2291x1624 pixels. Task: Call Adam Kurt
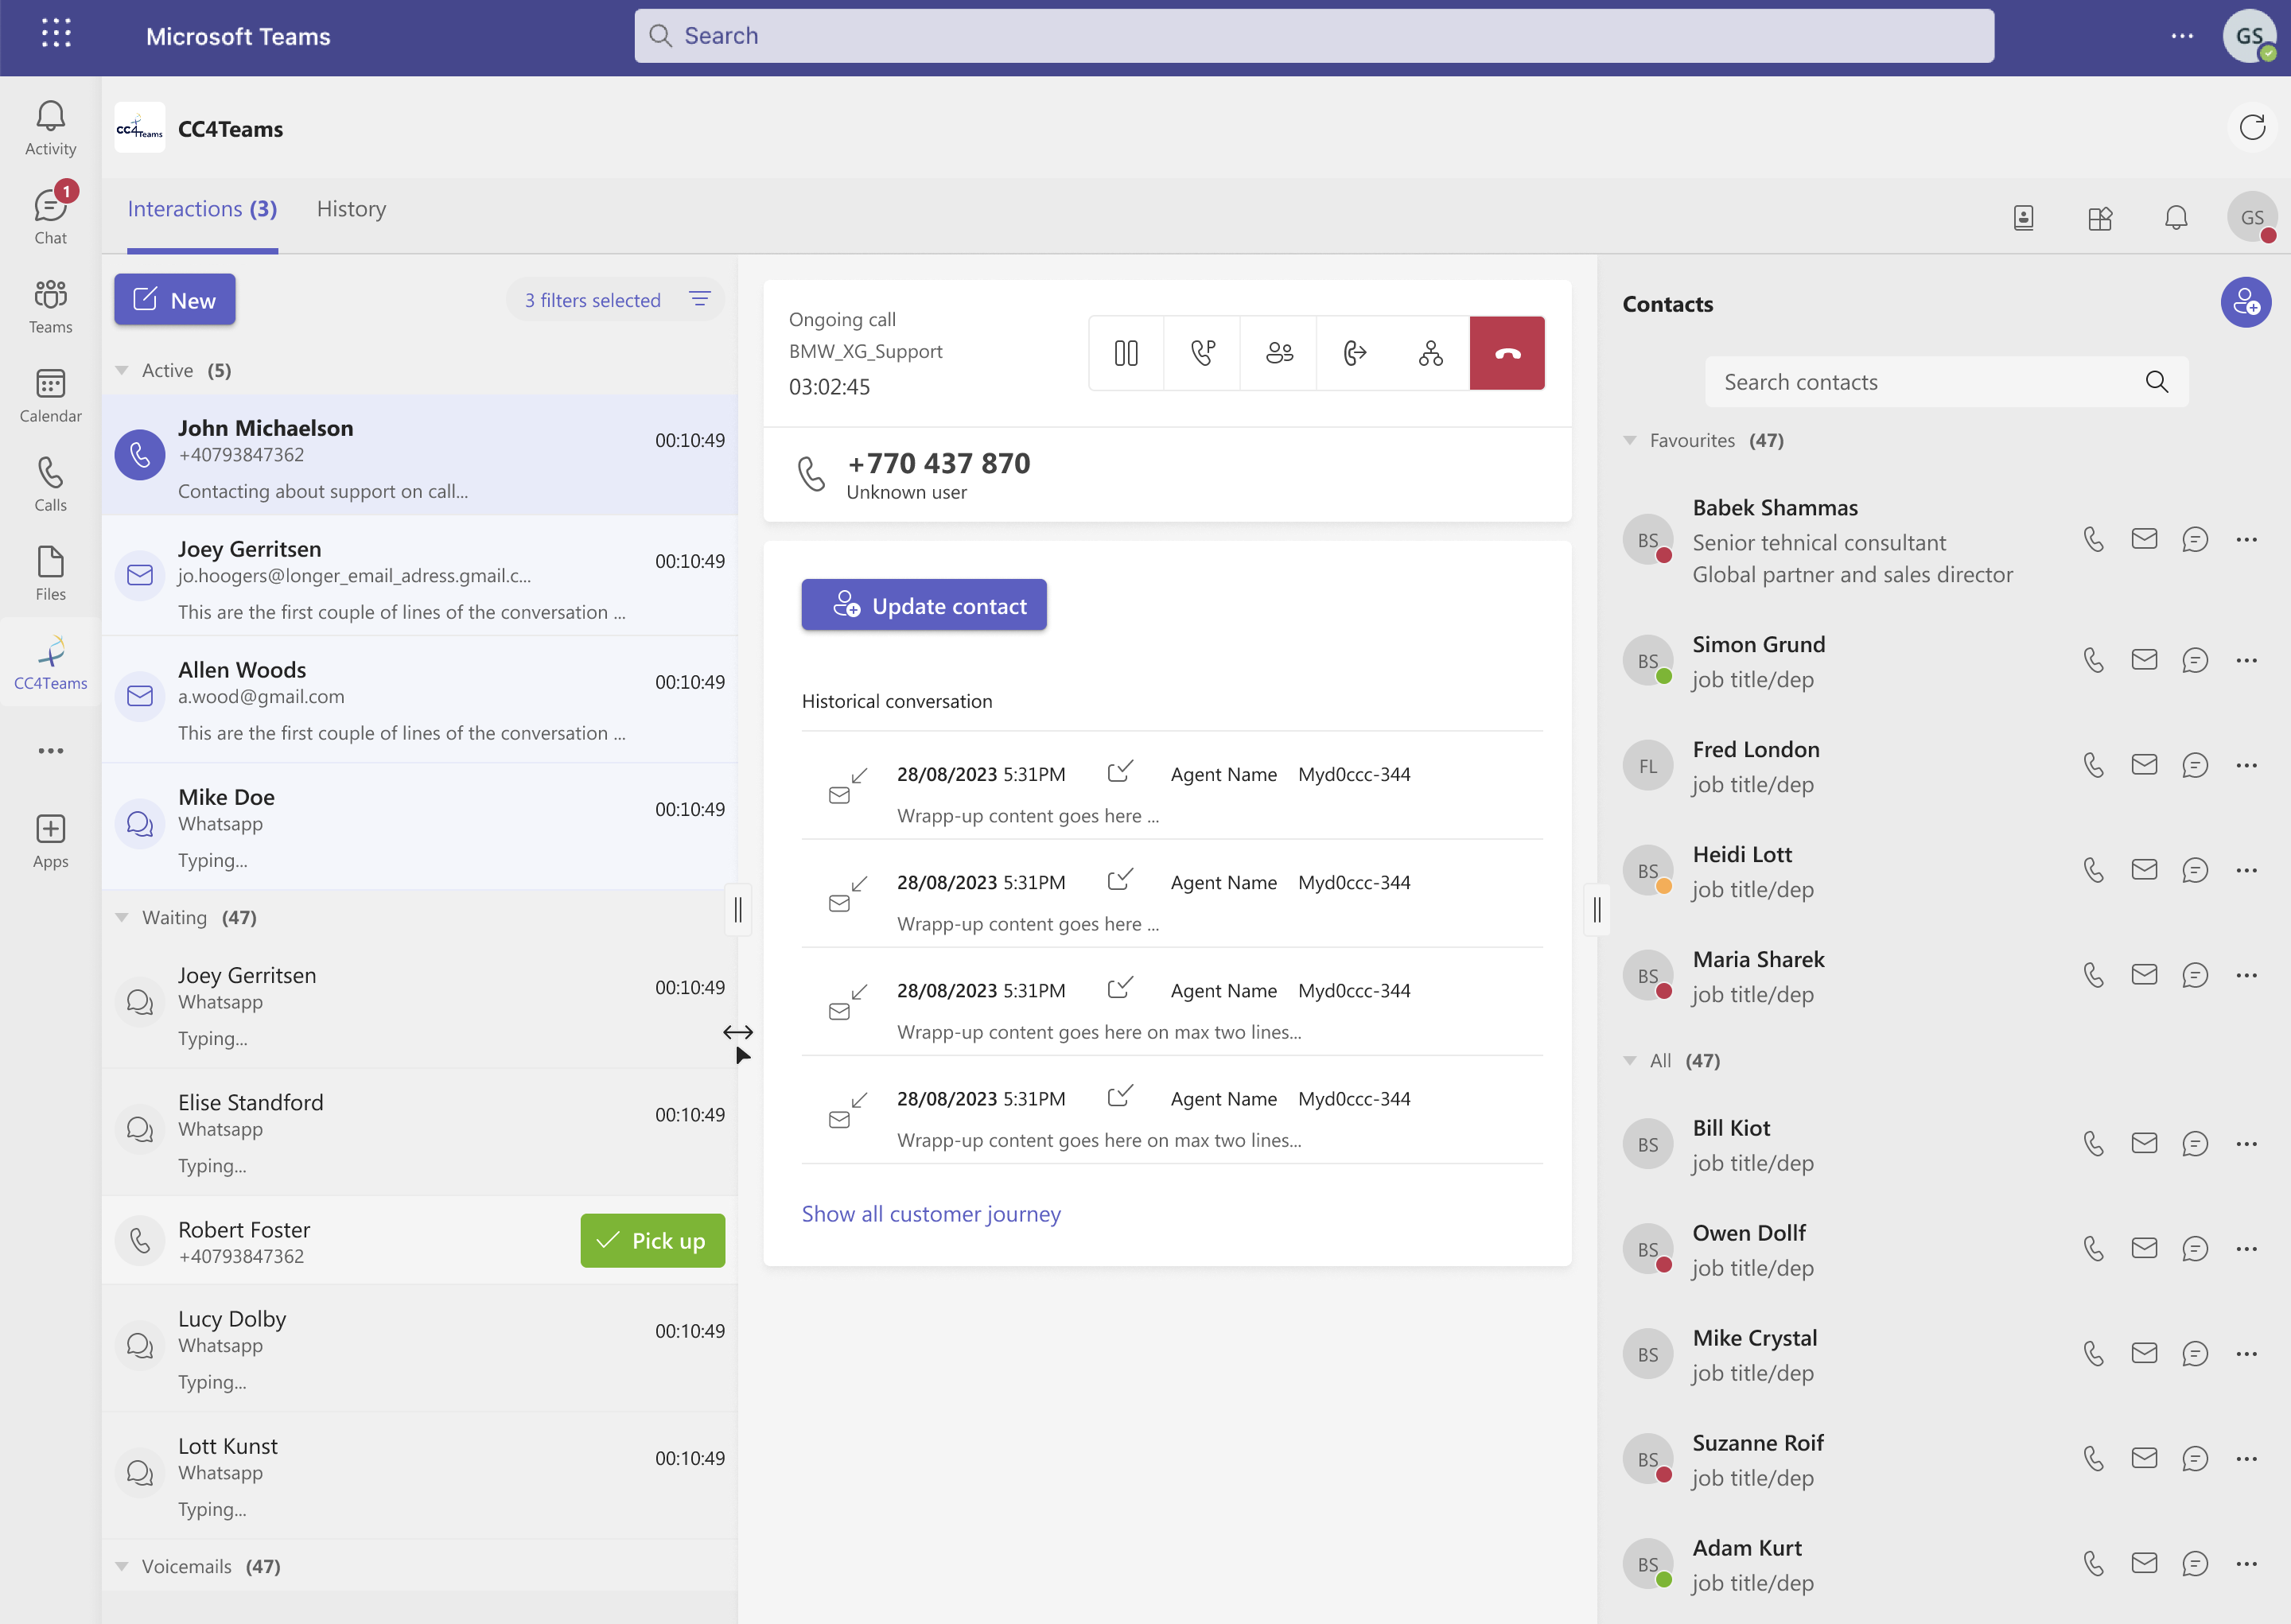(x=2093, y=1564)
